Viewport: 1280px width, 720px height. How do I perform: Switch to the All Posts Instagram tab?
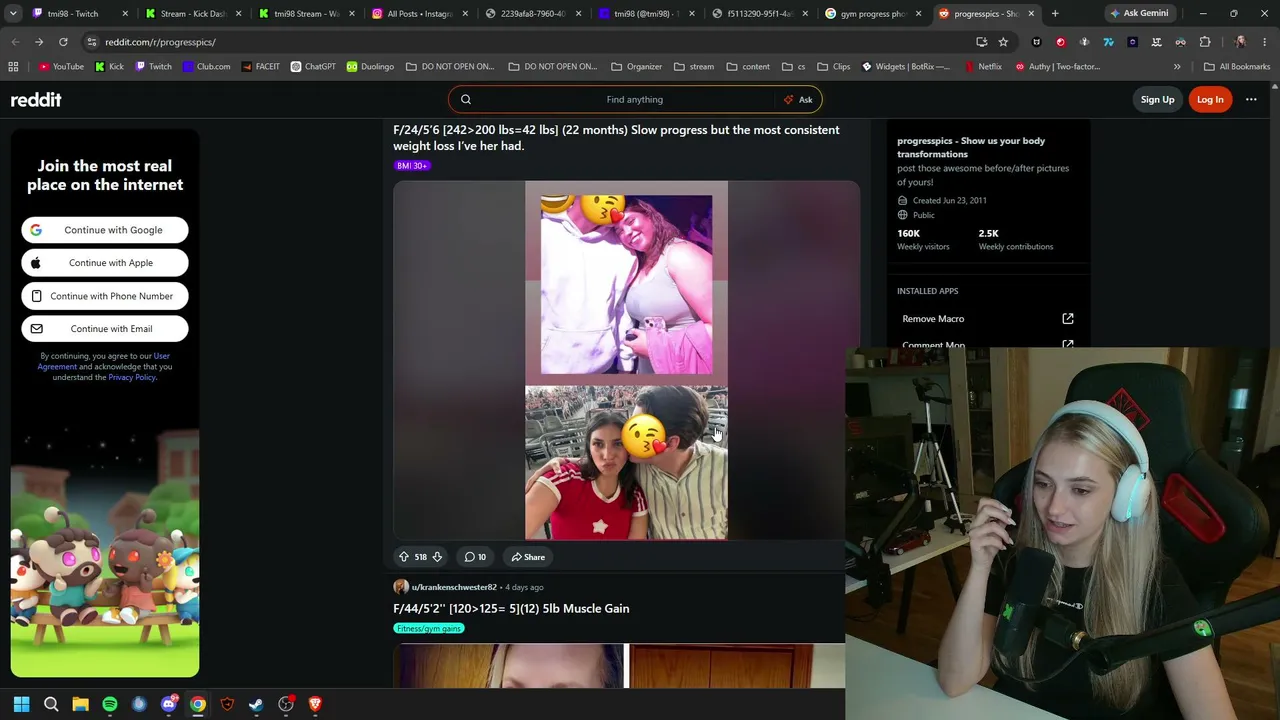point(420,14)
